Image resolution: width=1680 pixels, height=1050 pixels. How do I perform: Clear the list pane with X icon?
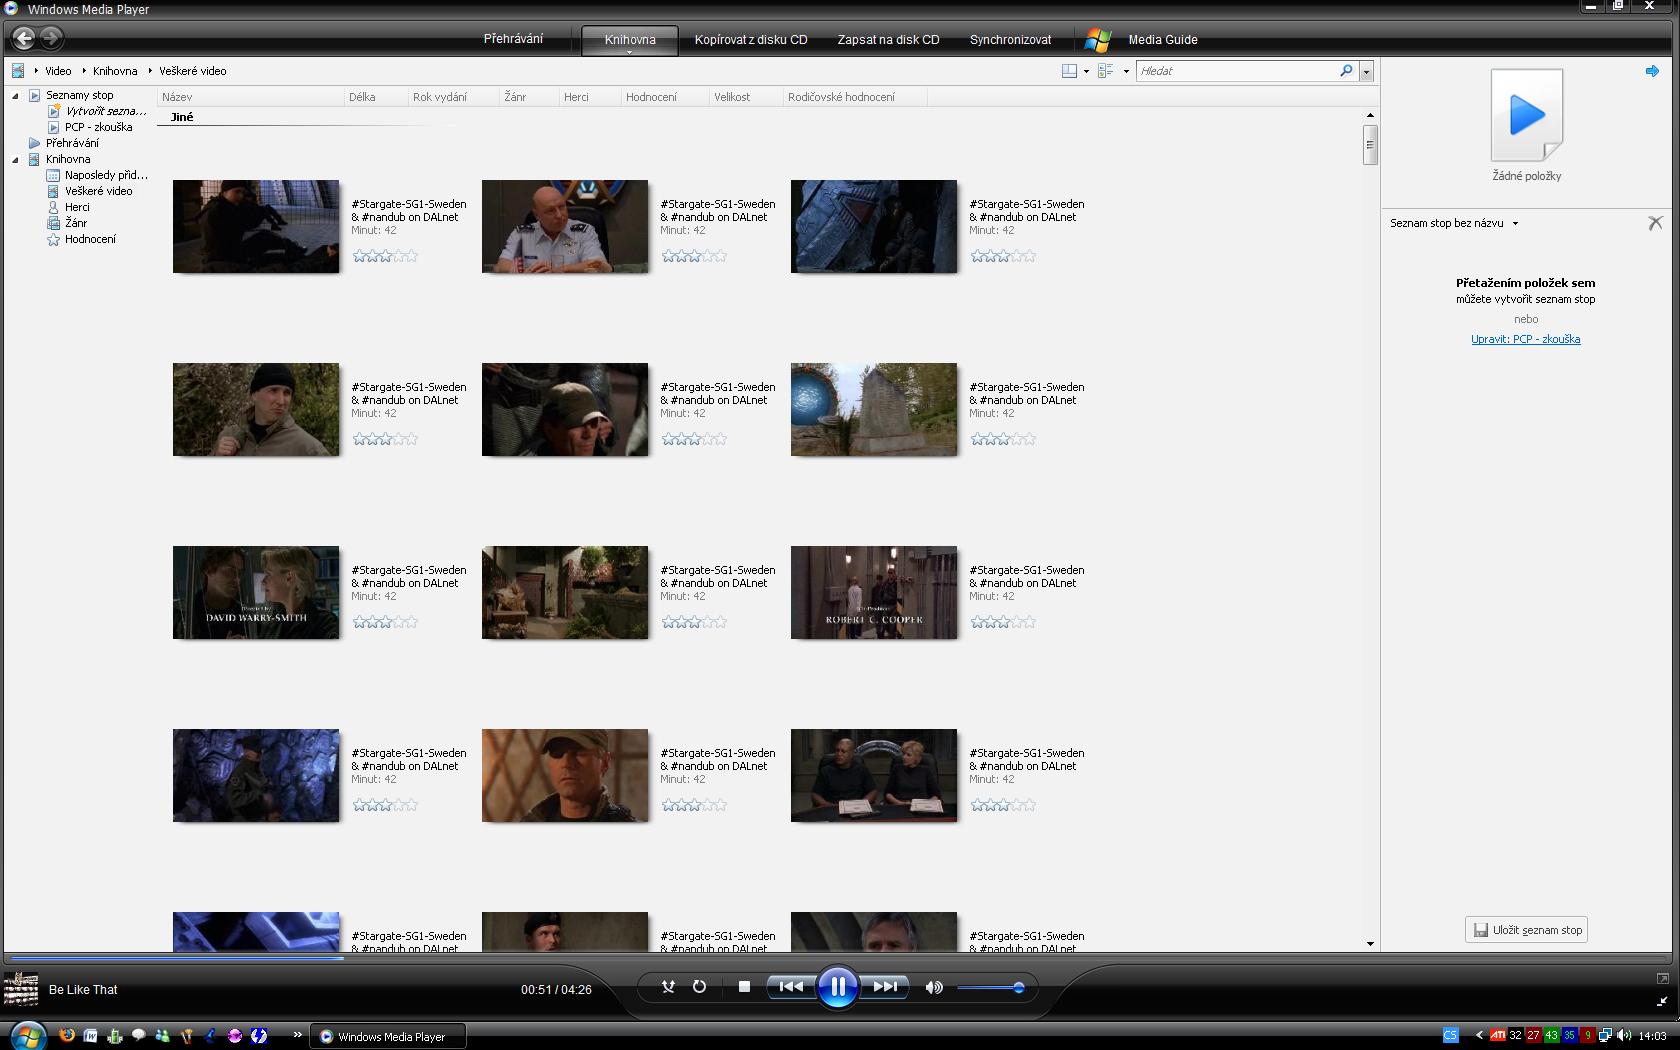[1655, 223]
